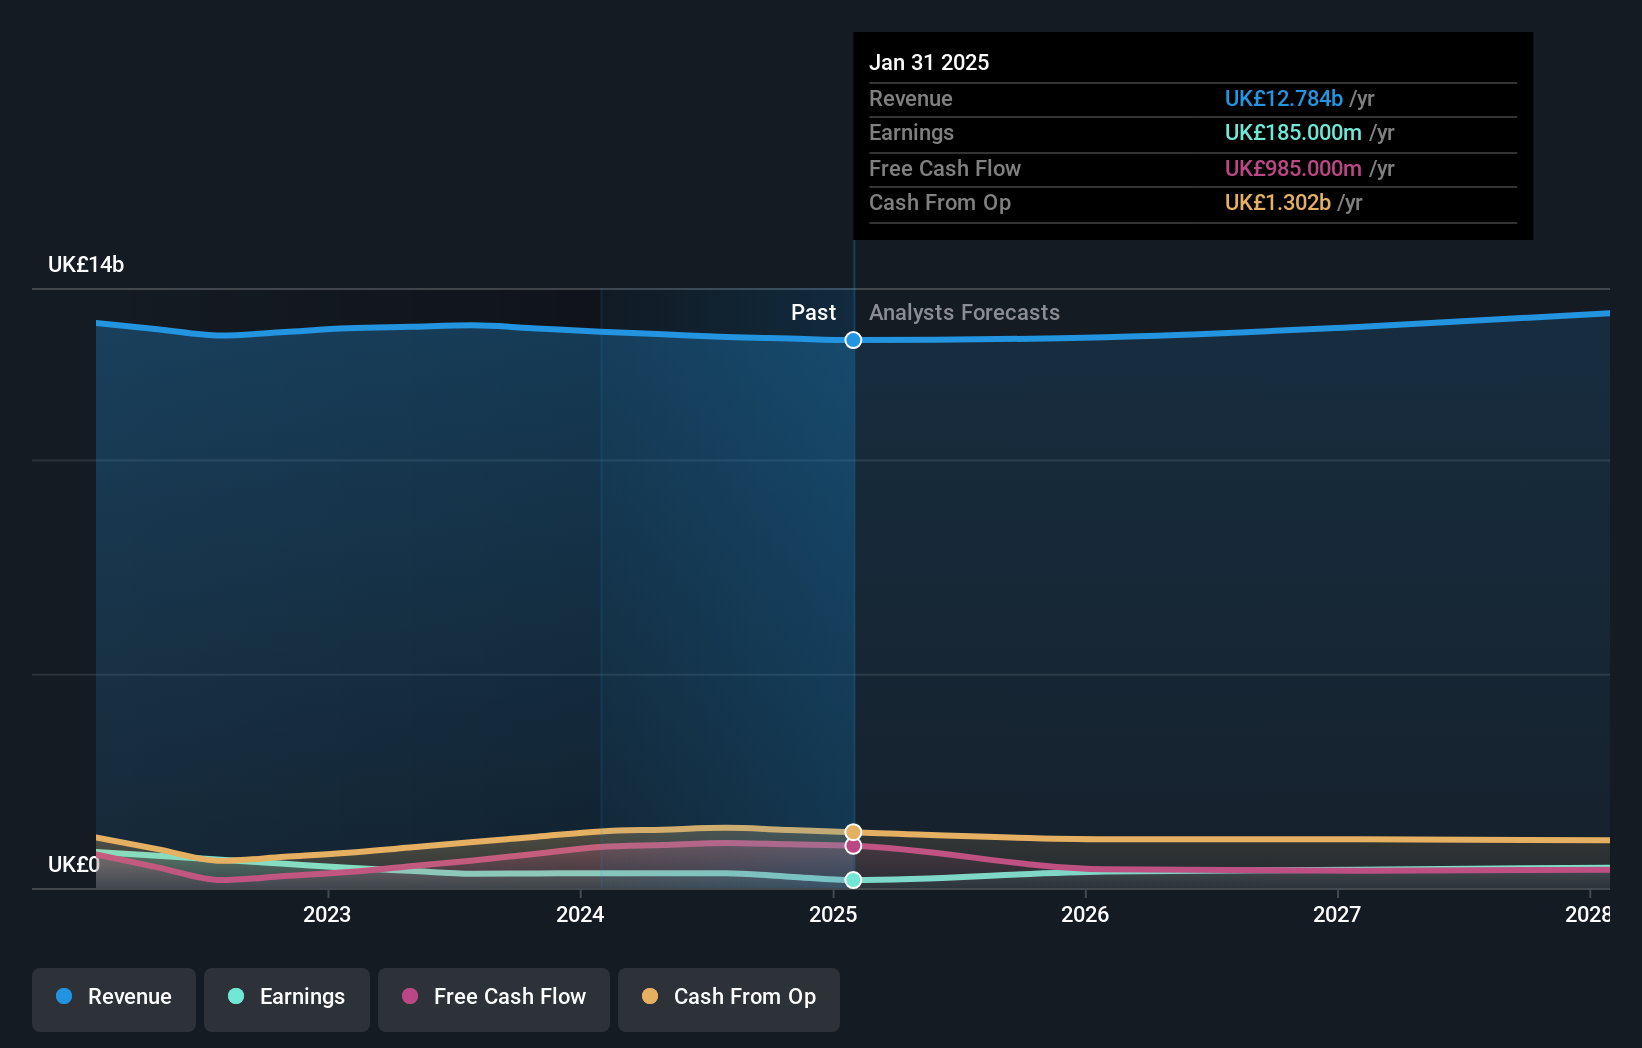Click the 2023 x-axis label
This screenshot has width=1642, height=1048.
pyautogui.click(x=327, y=914)
